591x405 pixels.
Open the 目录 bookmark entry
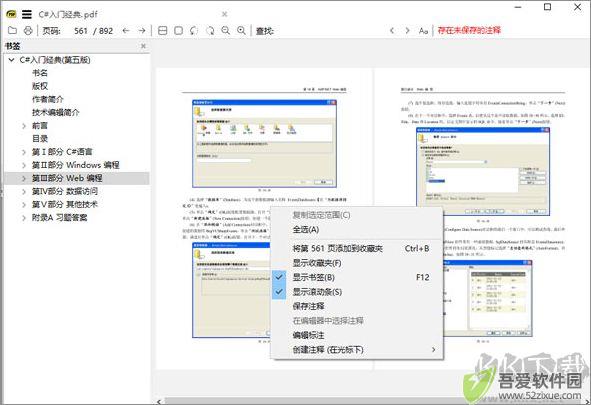coord(40,139)
